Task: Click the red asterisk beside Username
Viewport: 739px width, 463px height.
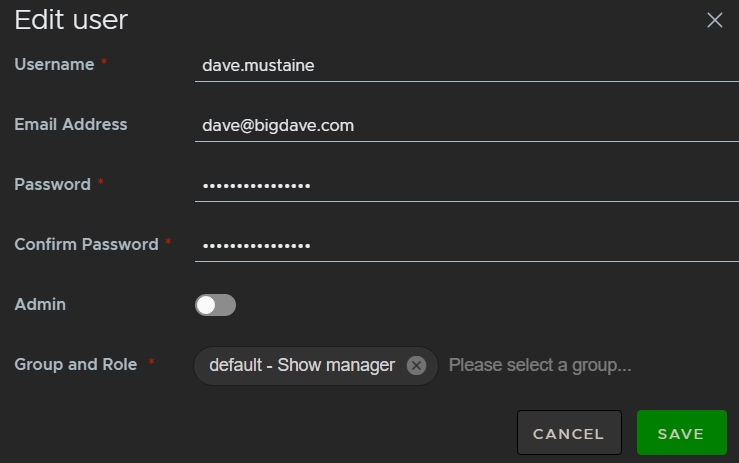Action: click(104, 64)
